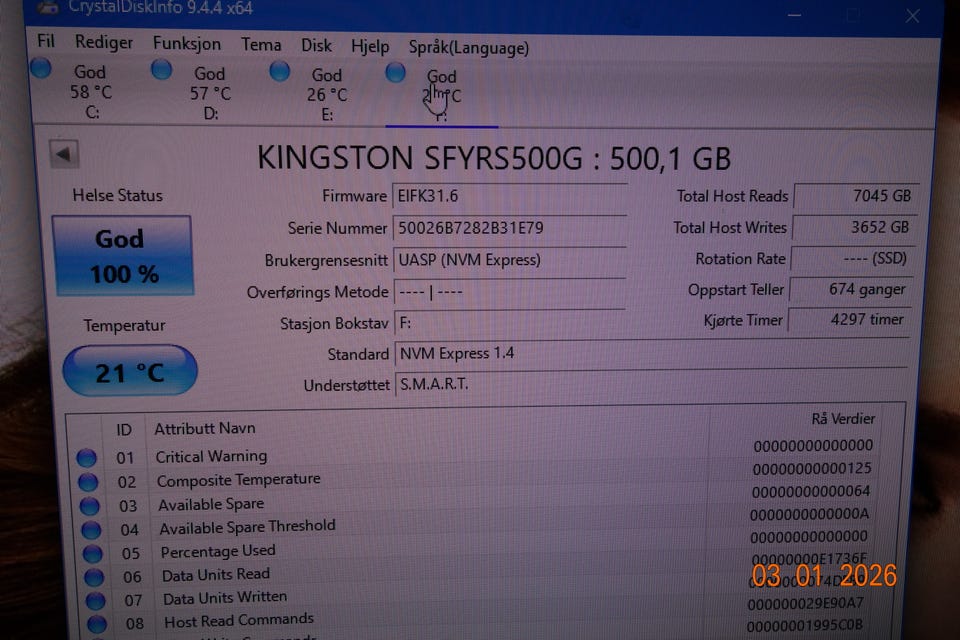Click the Stasjon Bokstav field showing F:
960x640 pixels.
510,323
